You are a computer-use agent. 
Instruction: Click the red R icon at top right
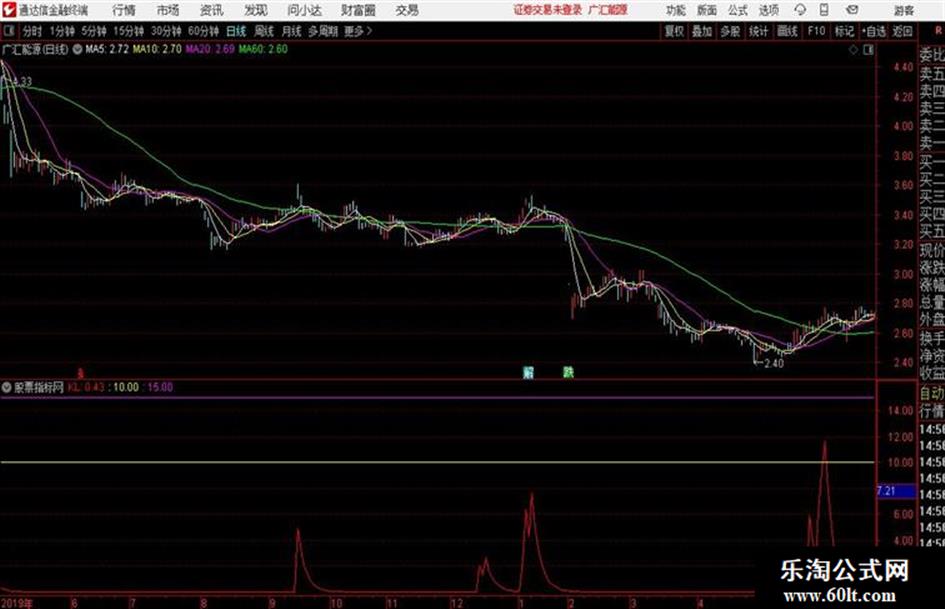point(938,30)
